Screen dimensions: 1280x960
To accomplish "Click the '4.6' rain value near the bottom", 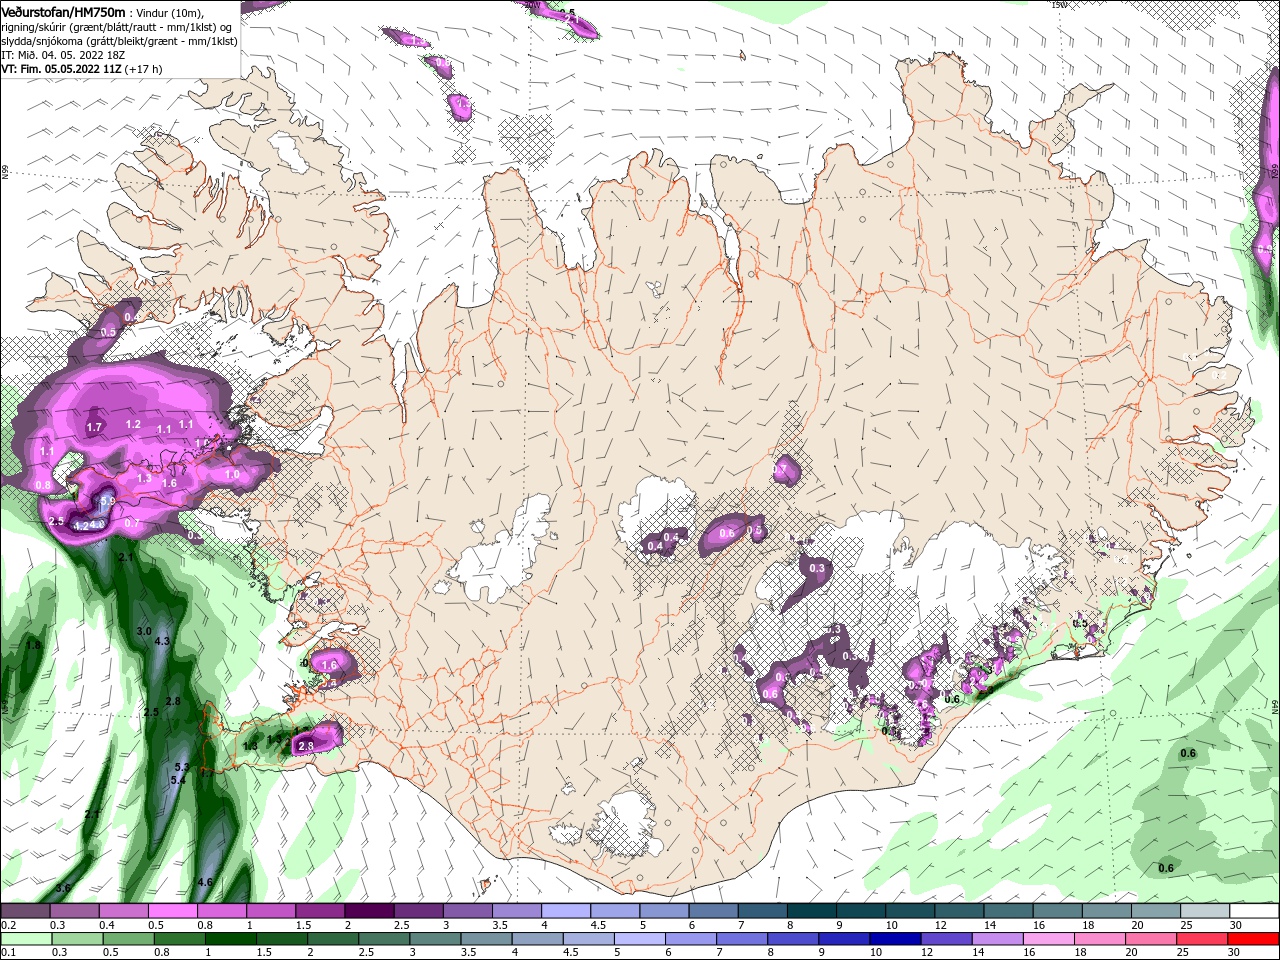I will (206, 883).
